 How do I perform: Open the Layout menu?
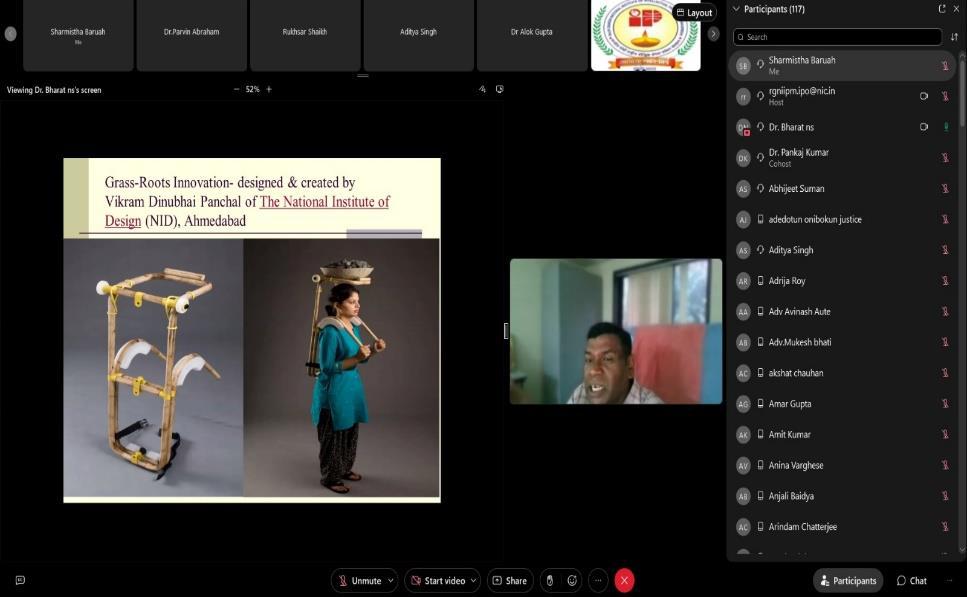coord(694,13)
